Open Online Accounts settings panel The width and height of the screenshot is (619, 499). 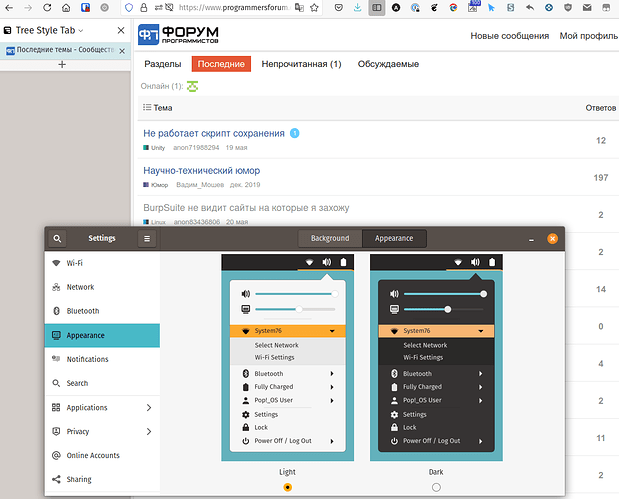point(102,456)
